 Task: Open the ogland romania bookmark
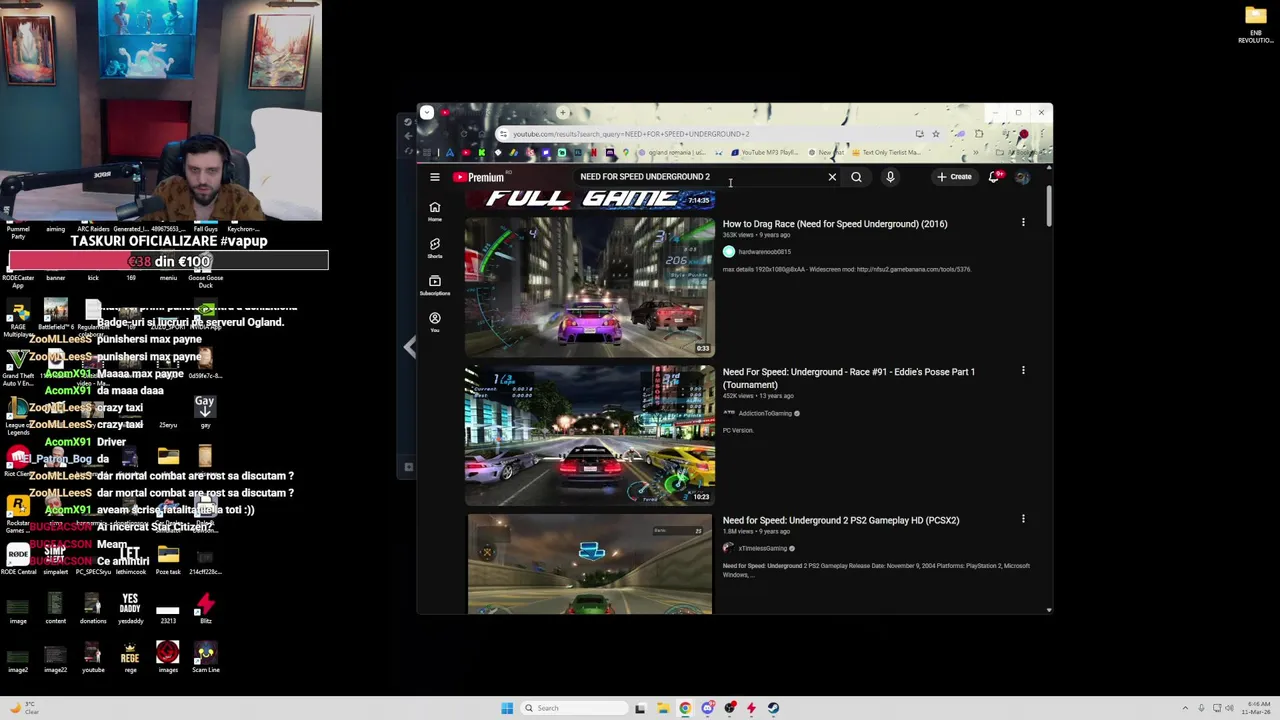coord(673,153)
